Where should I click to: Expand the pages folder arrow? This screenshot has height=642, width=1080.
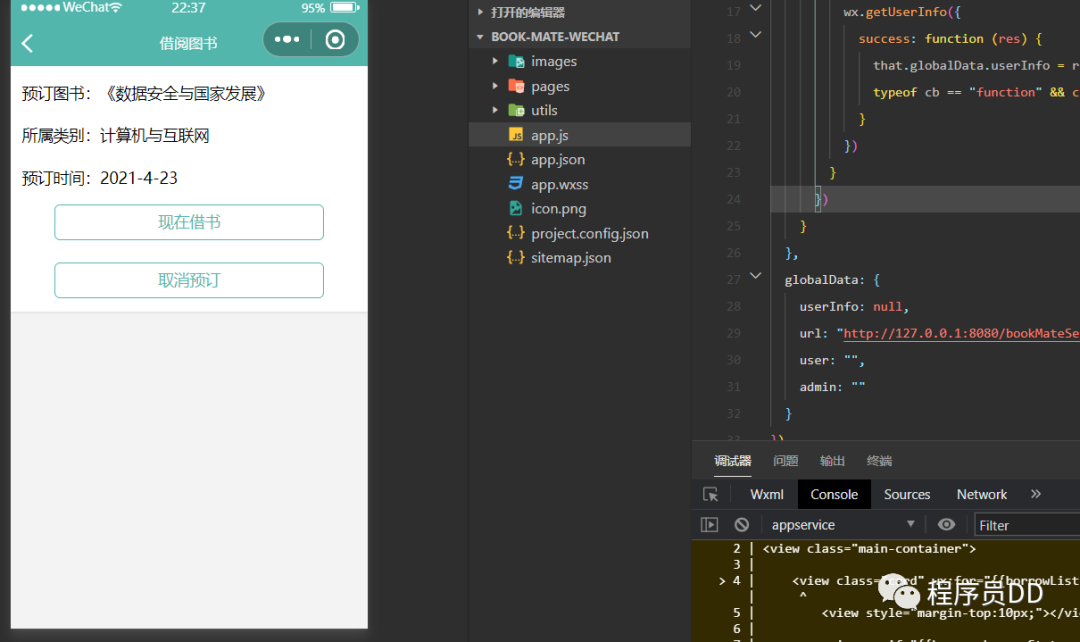[495, 86]
